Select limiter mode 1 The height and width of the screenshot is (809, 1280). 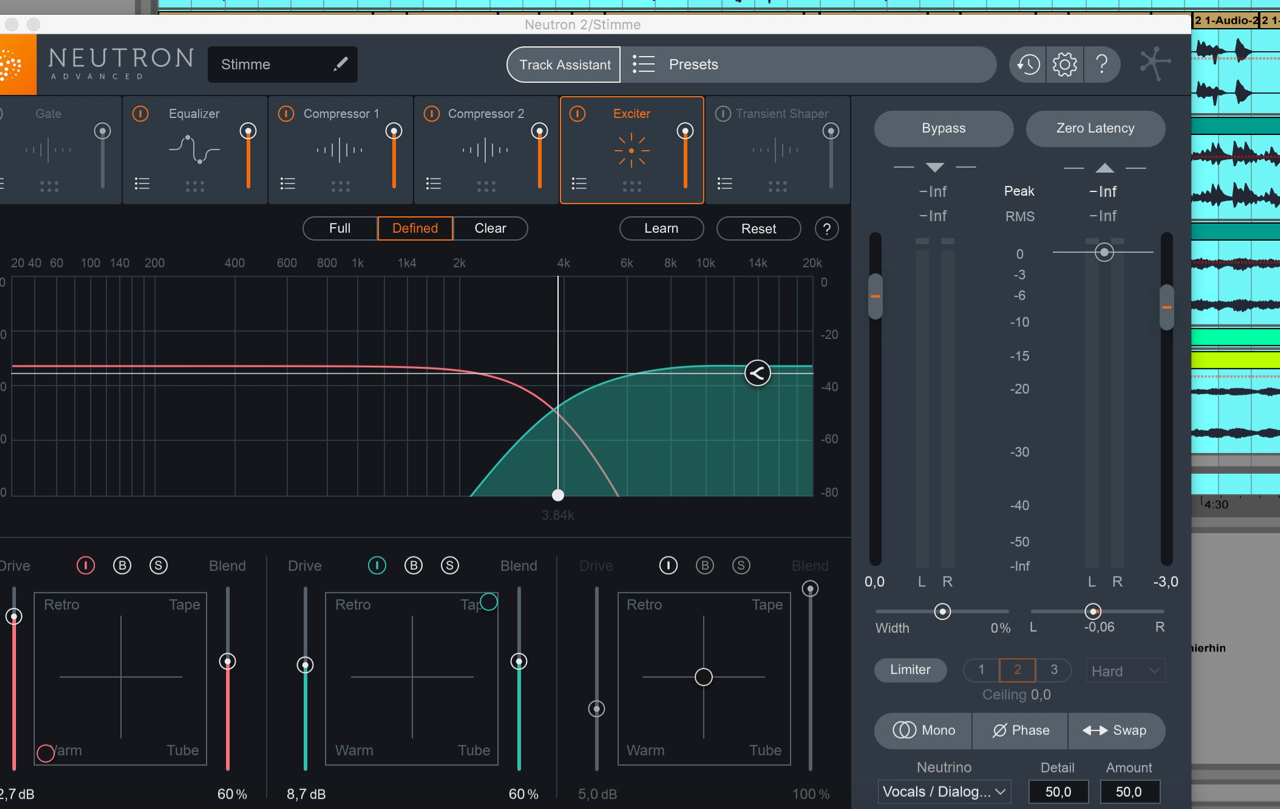(x=981, y=670)
